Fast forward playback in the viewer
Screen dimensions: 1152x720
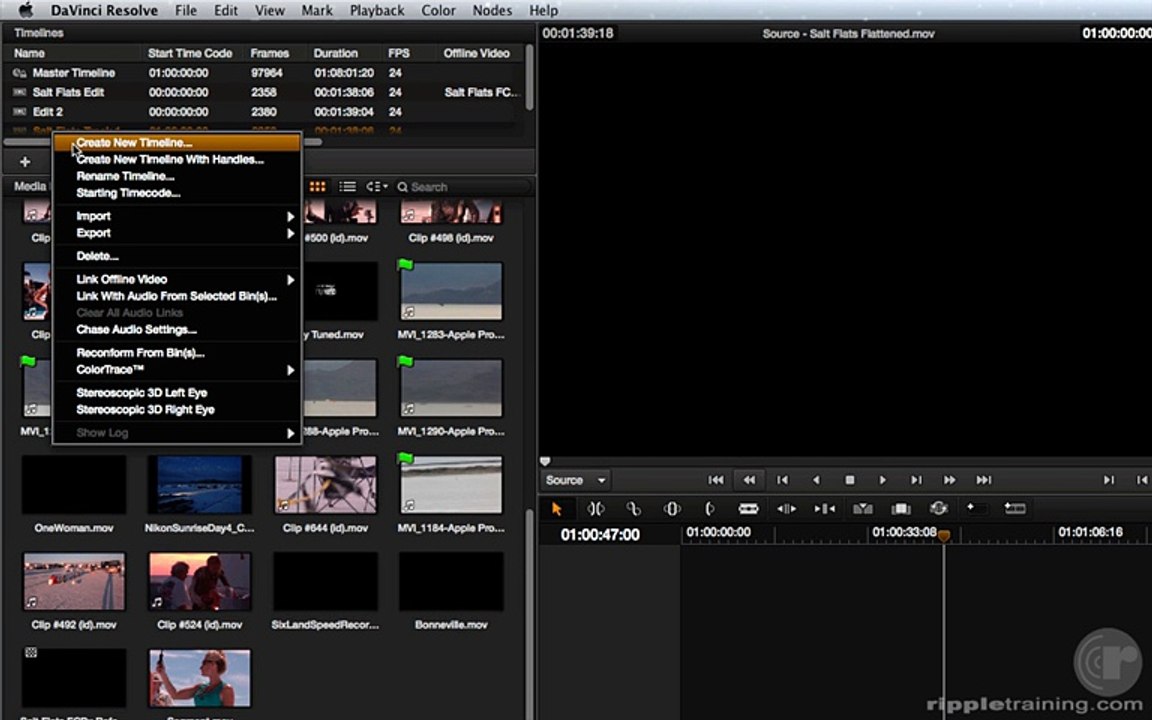[x=949, y=480]
